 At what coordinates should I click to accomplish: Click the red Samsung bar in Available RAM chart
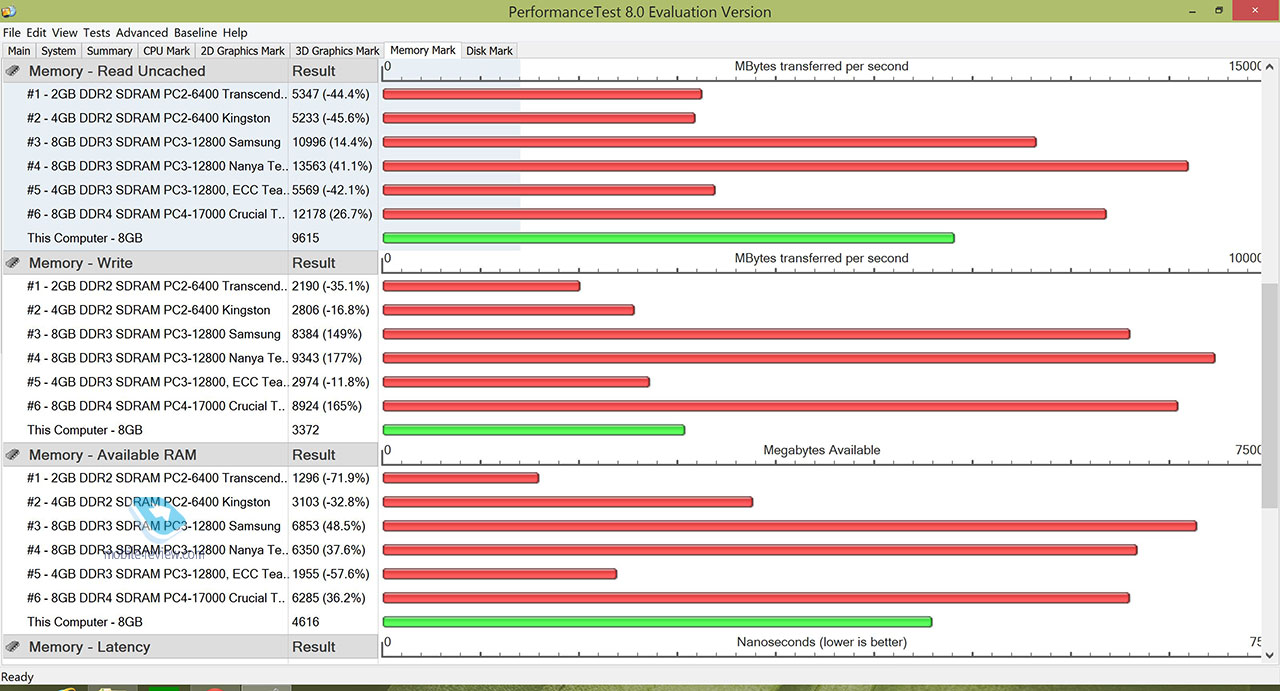coord(790,526)
